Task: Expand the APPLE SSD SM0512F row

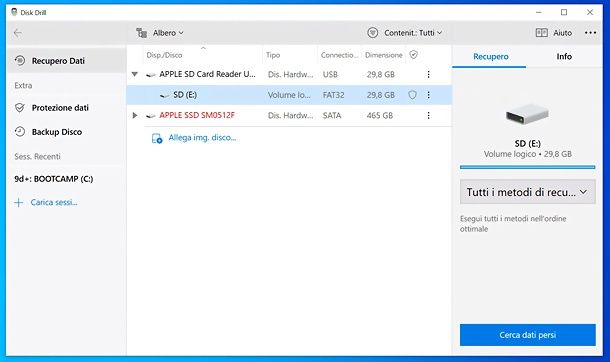Action: point(135,115)
